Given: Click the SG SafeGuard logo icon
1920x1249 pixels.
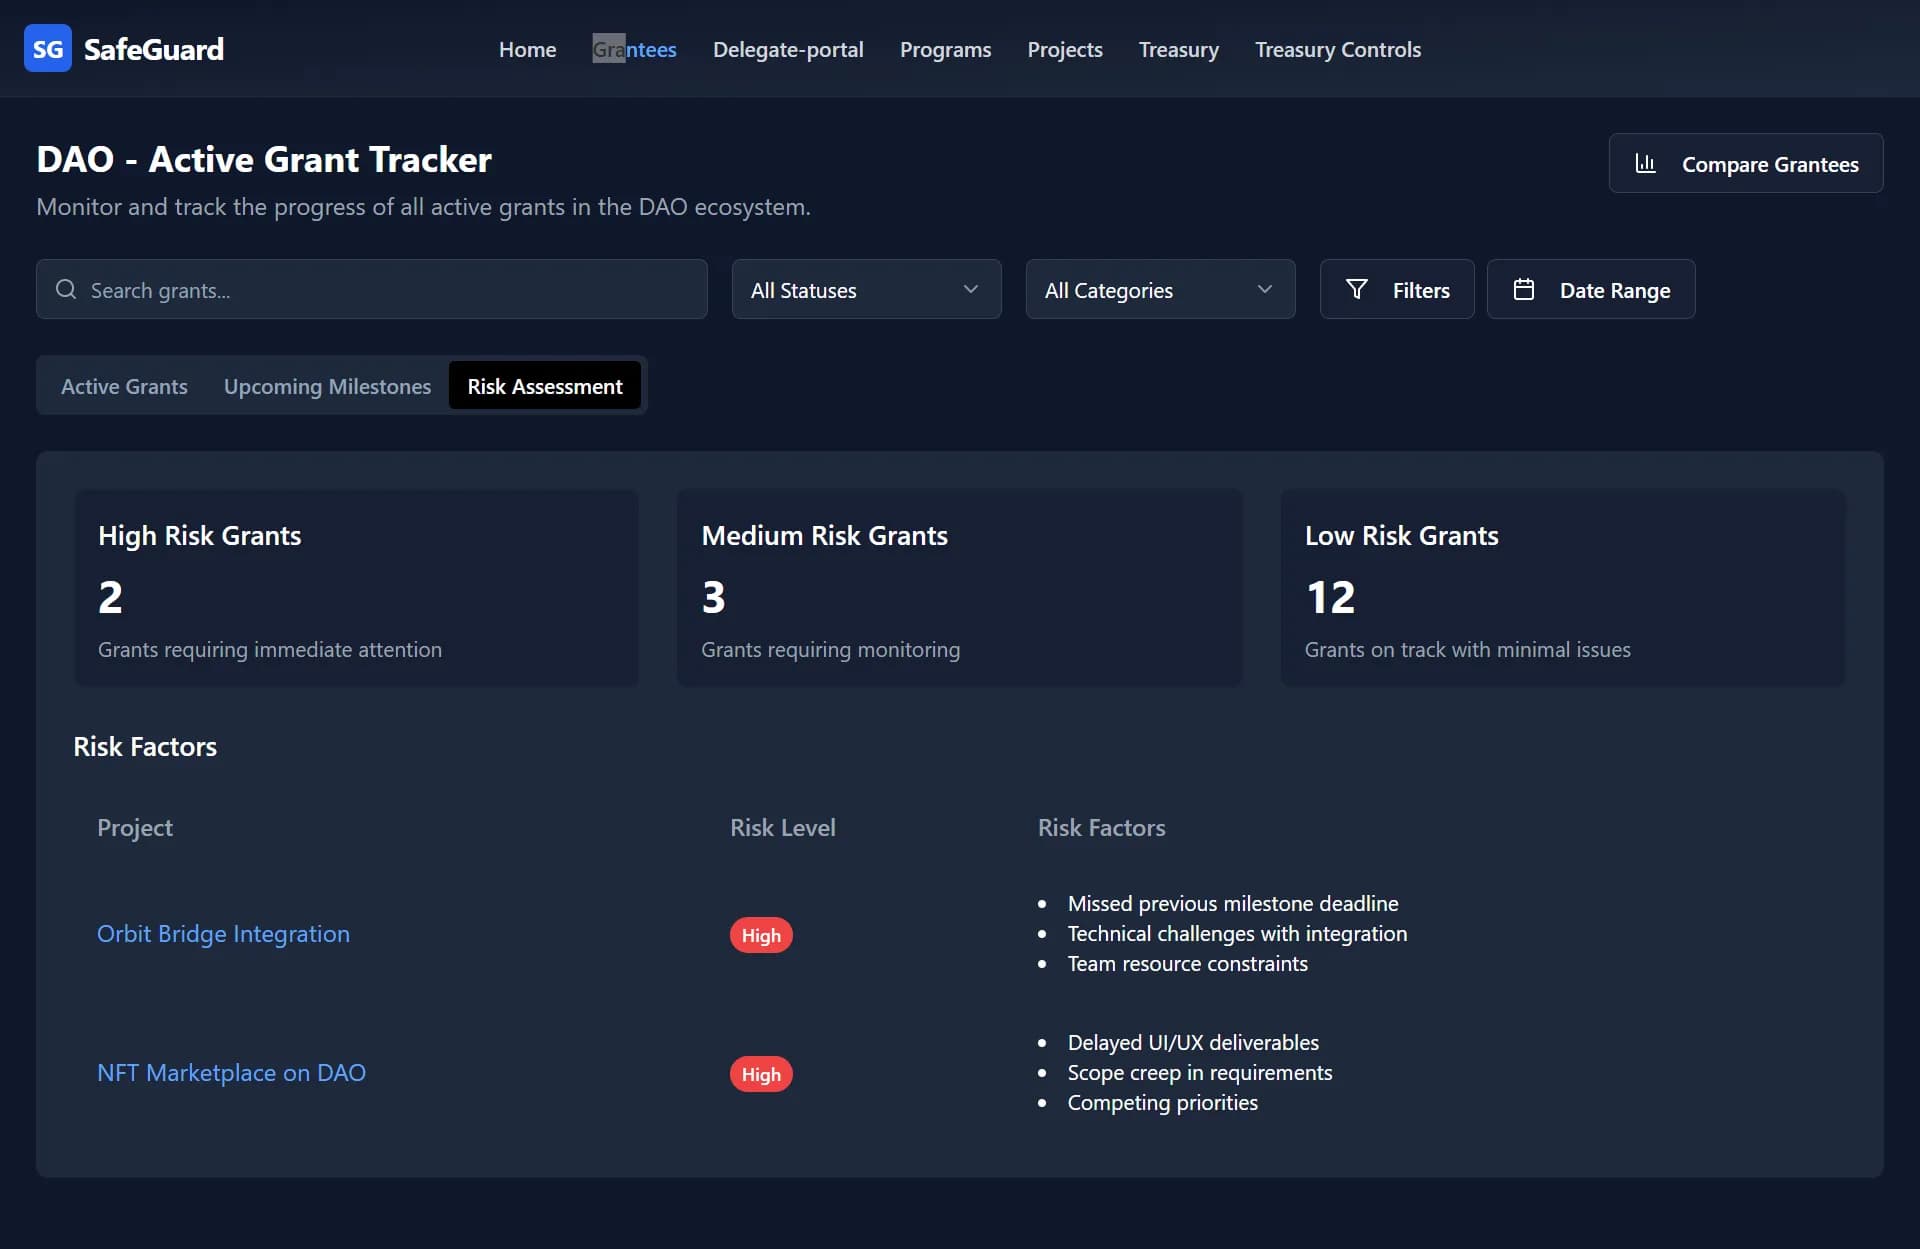Looking at the screenshot, I should pos(48,49).
